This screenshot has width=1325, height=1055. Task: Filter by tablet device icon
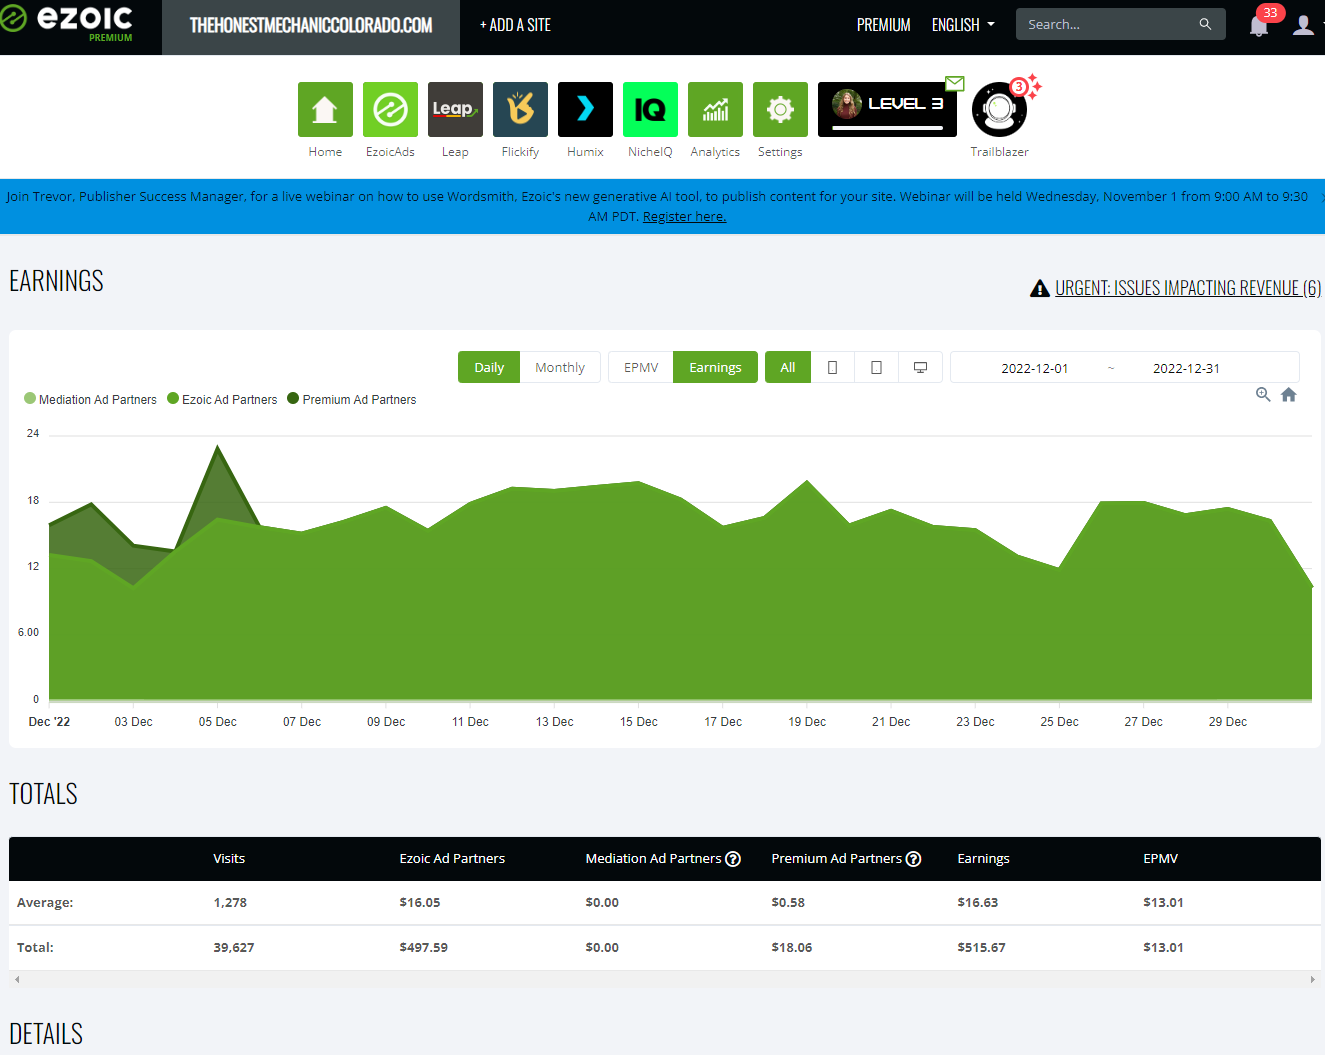pos(876,367)
